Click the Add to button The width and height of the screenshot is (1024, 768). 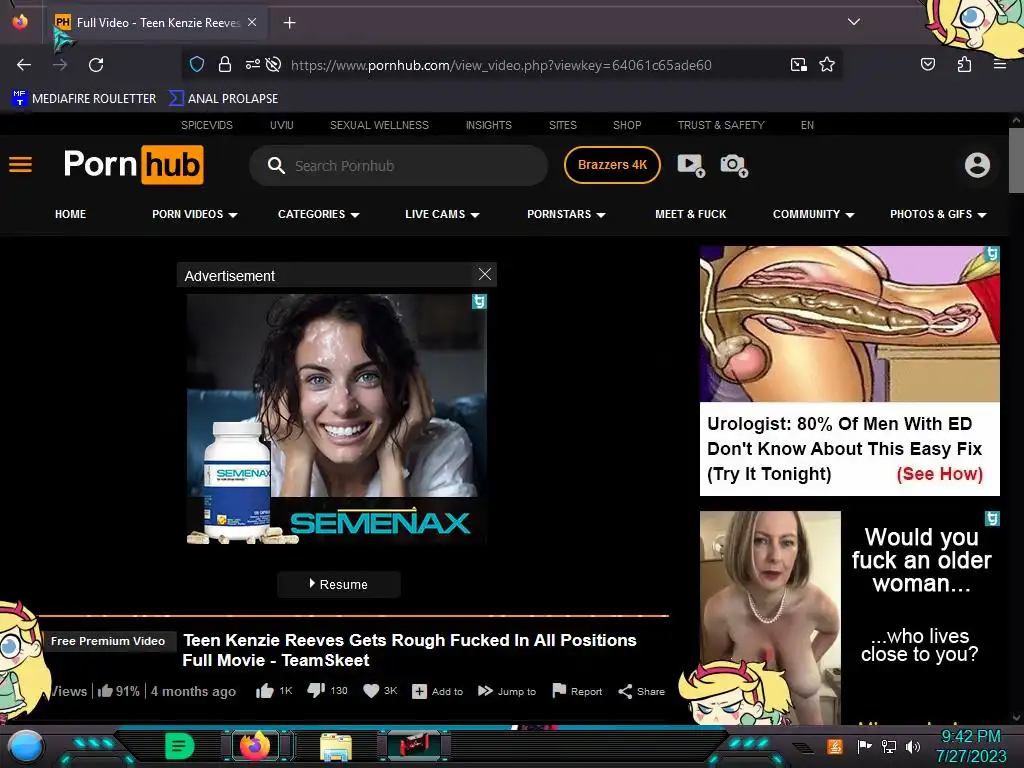pos(438,691)
